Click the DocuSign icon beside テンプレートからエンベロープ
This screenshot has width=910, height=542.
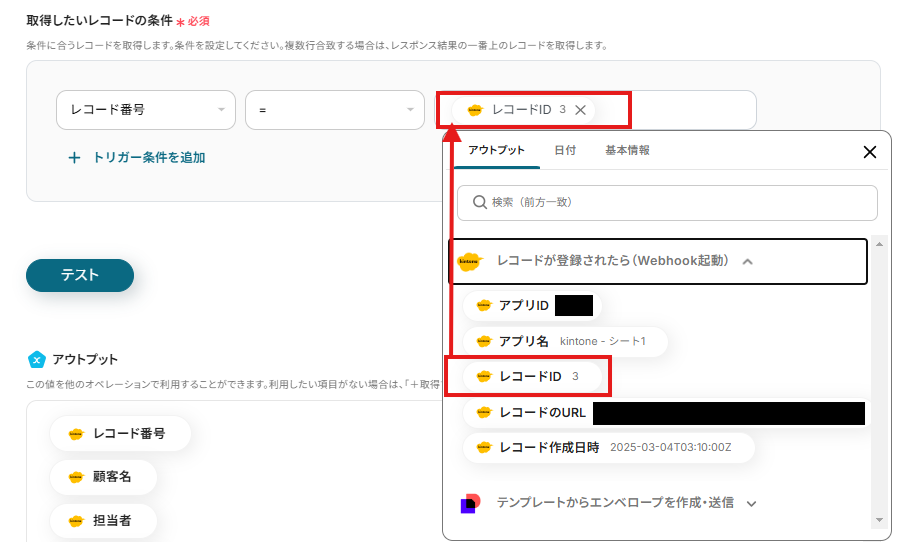(470, 503)
